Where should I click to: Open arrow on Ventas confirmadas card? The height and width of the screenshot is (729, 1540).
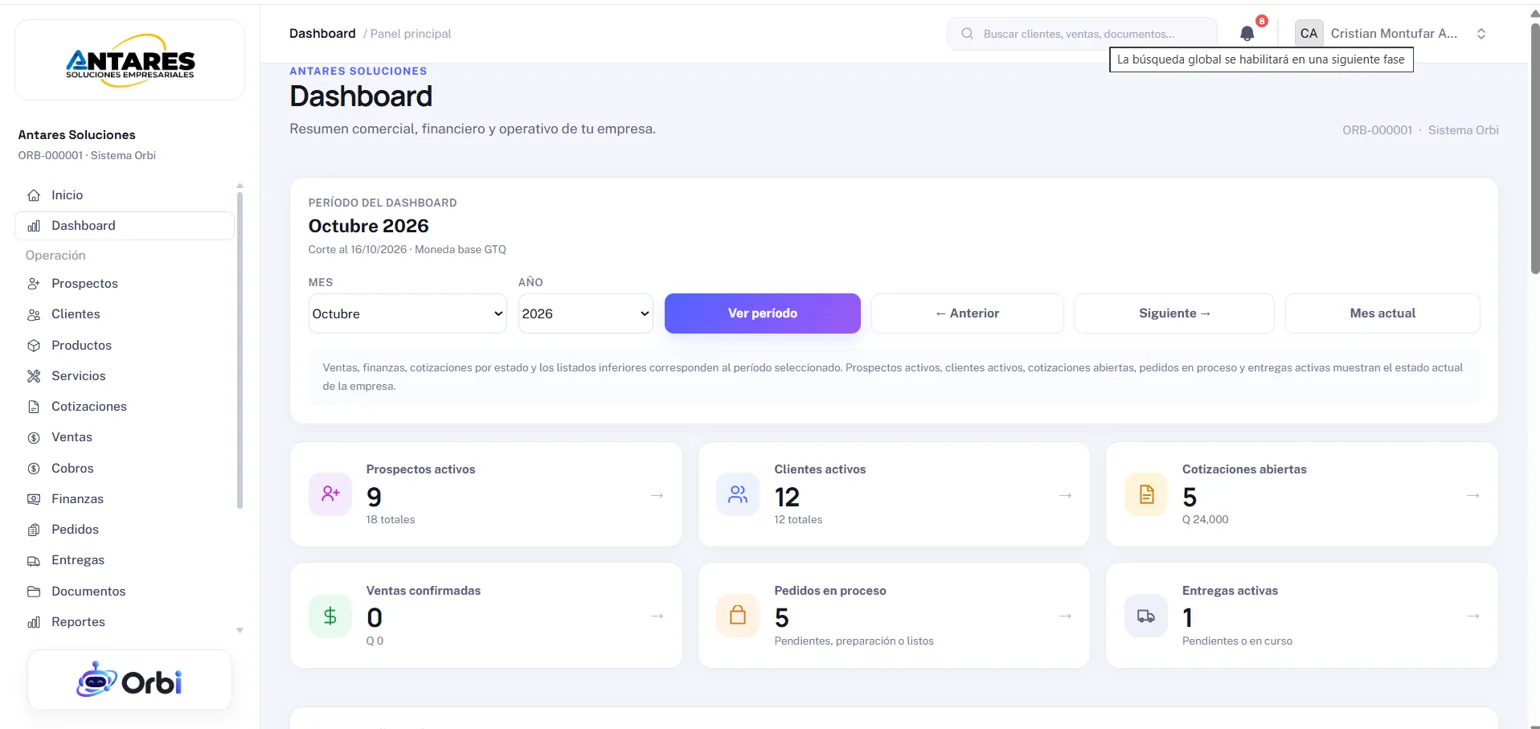pyautogui.click(x=657, y=616)
